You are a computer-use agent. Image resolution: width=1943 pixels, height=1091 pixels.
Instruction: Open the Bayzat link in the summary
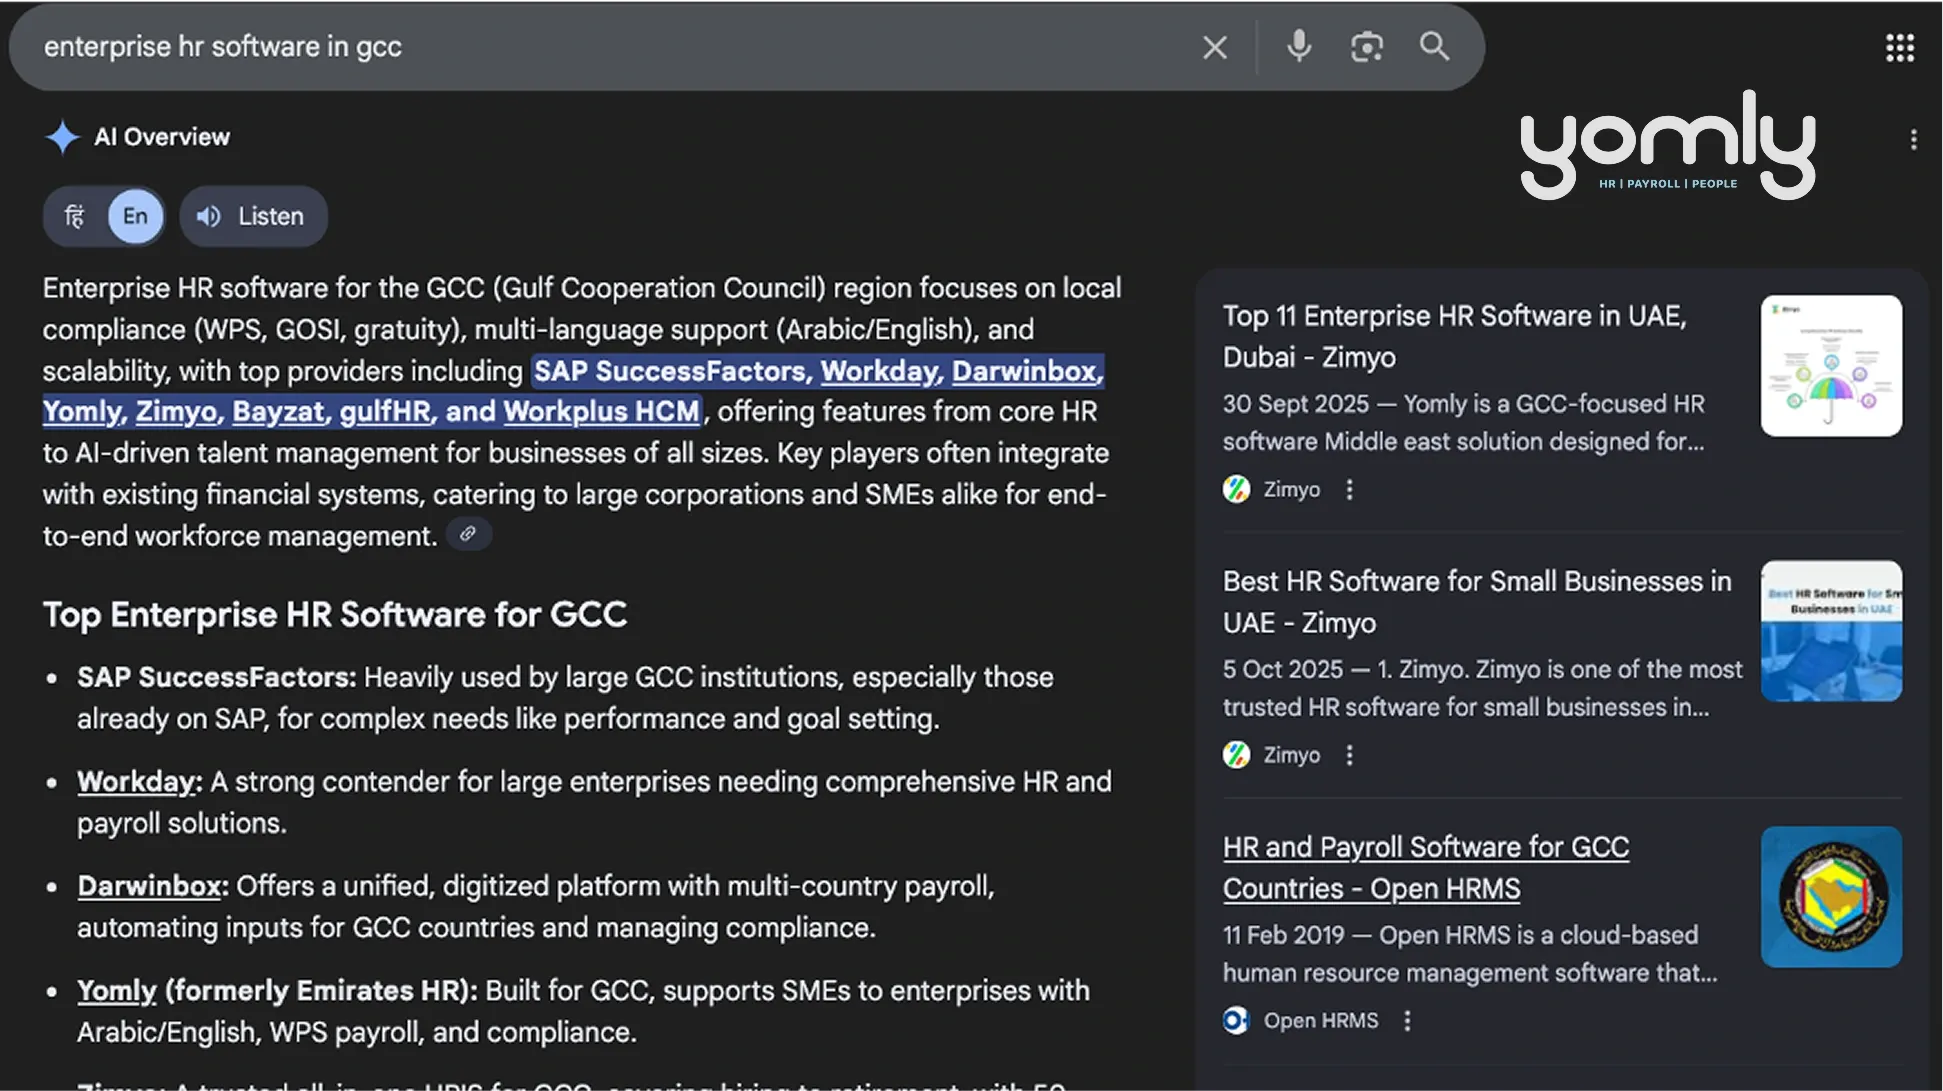(280, 412)
